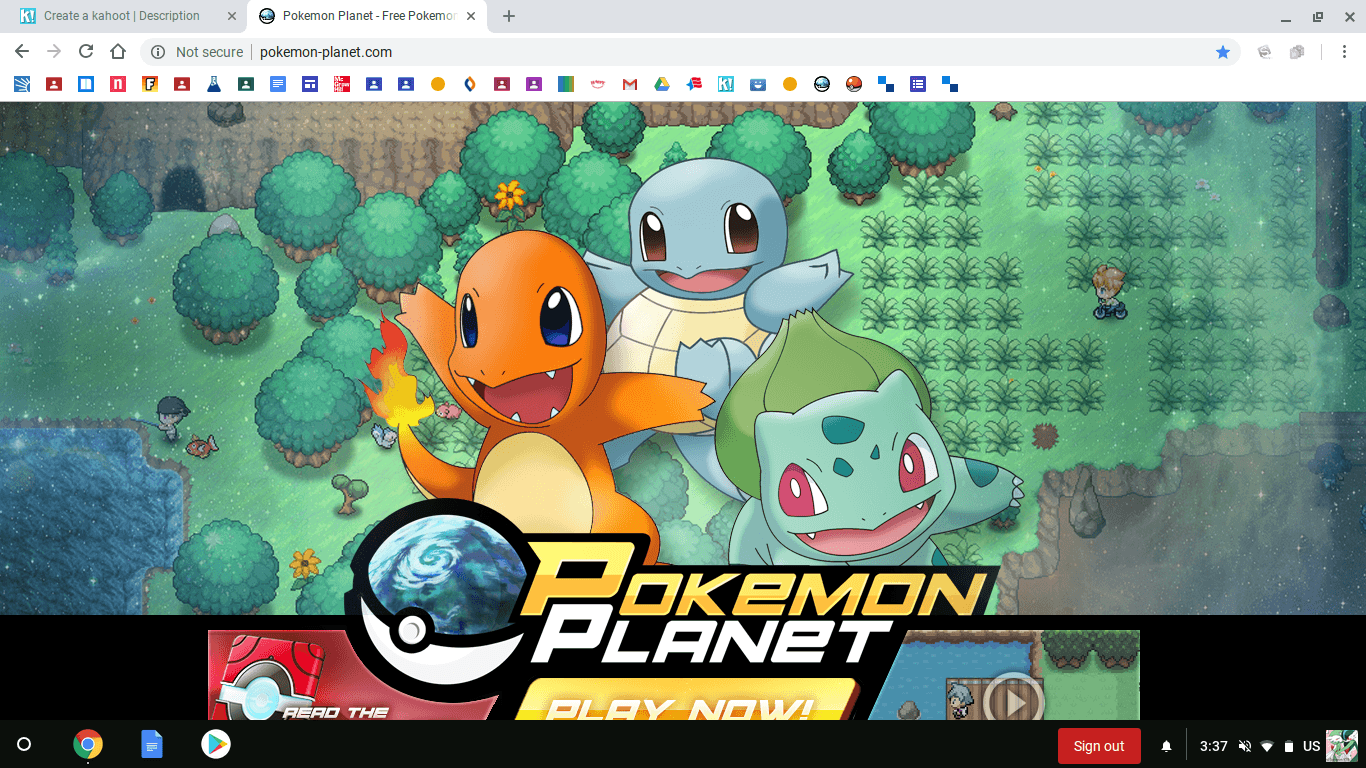Go forward to the next page

(54, 52)
